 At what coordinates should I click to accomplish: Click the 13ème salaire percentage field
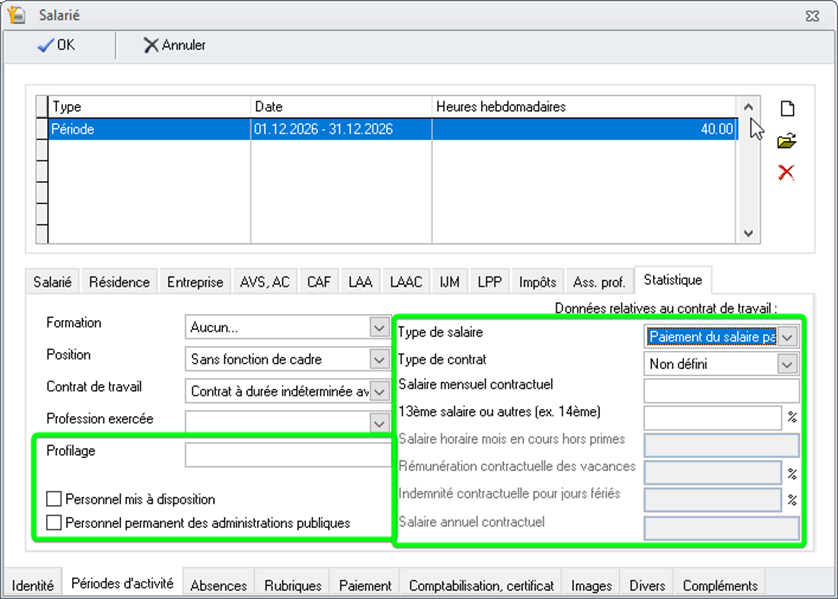coord(712,418)
